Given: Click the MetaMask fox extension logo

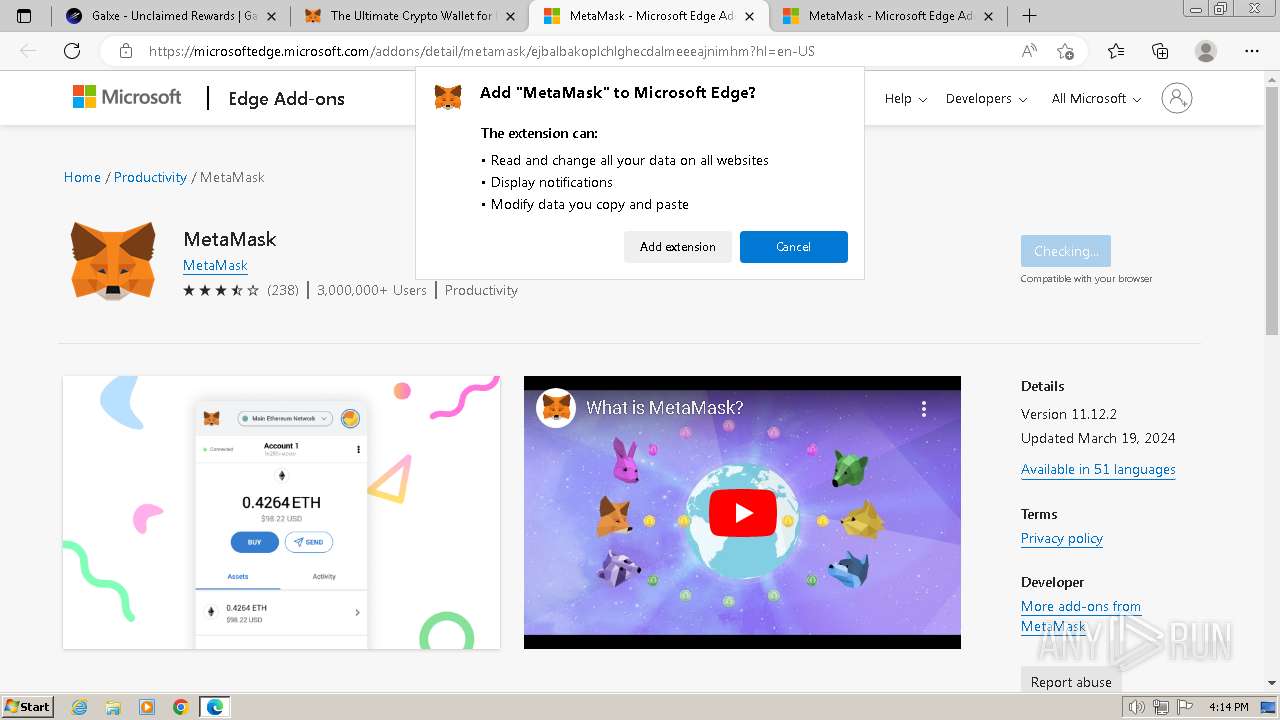Looking at the screenshot, I should 113,260.
